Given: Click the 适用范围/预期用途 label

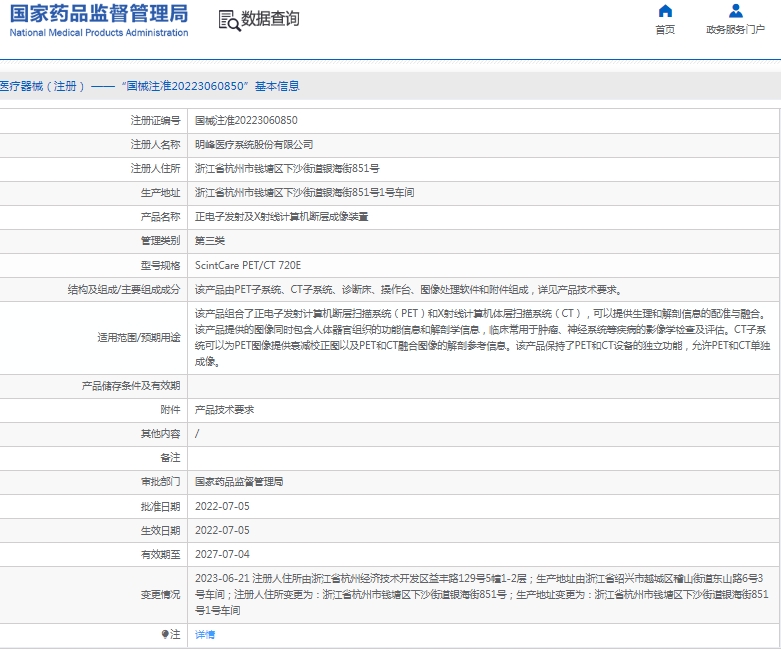Looking at the screenshot, I should (x=139, y=338).
